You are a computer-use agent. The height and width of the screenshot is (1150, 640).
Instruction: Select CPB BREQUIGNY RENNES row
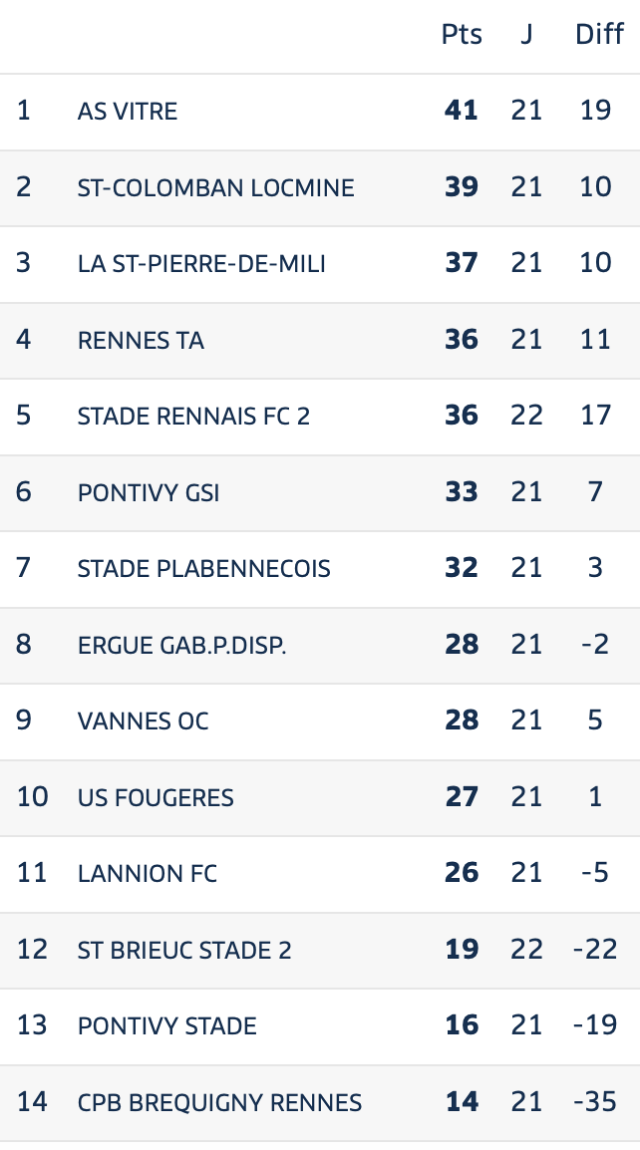point(320,1103)
